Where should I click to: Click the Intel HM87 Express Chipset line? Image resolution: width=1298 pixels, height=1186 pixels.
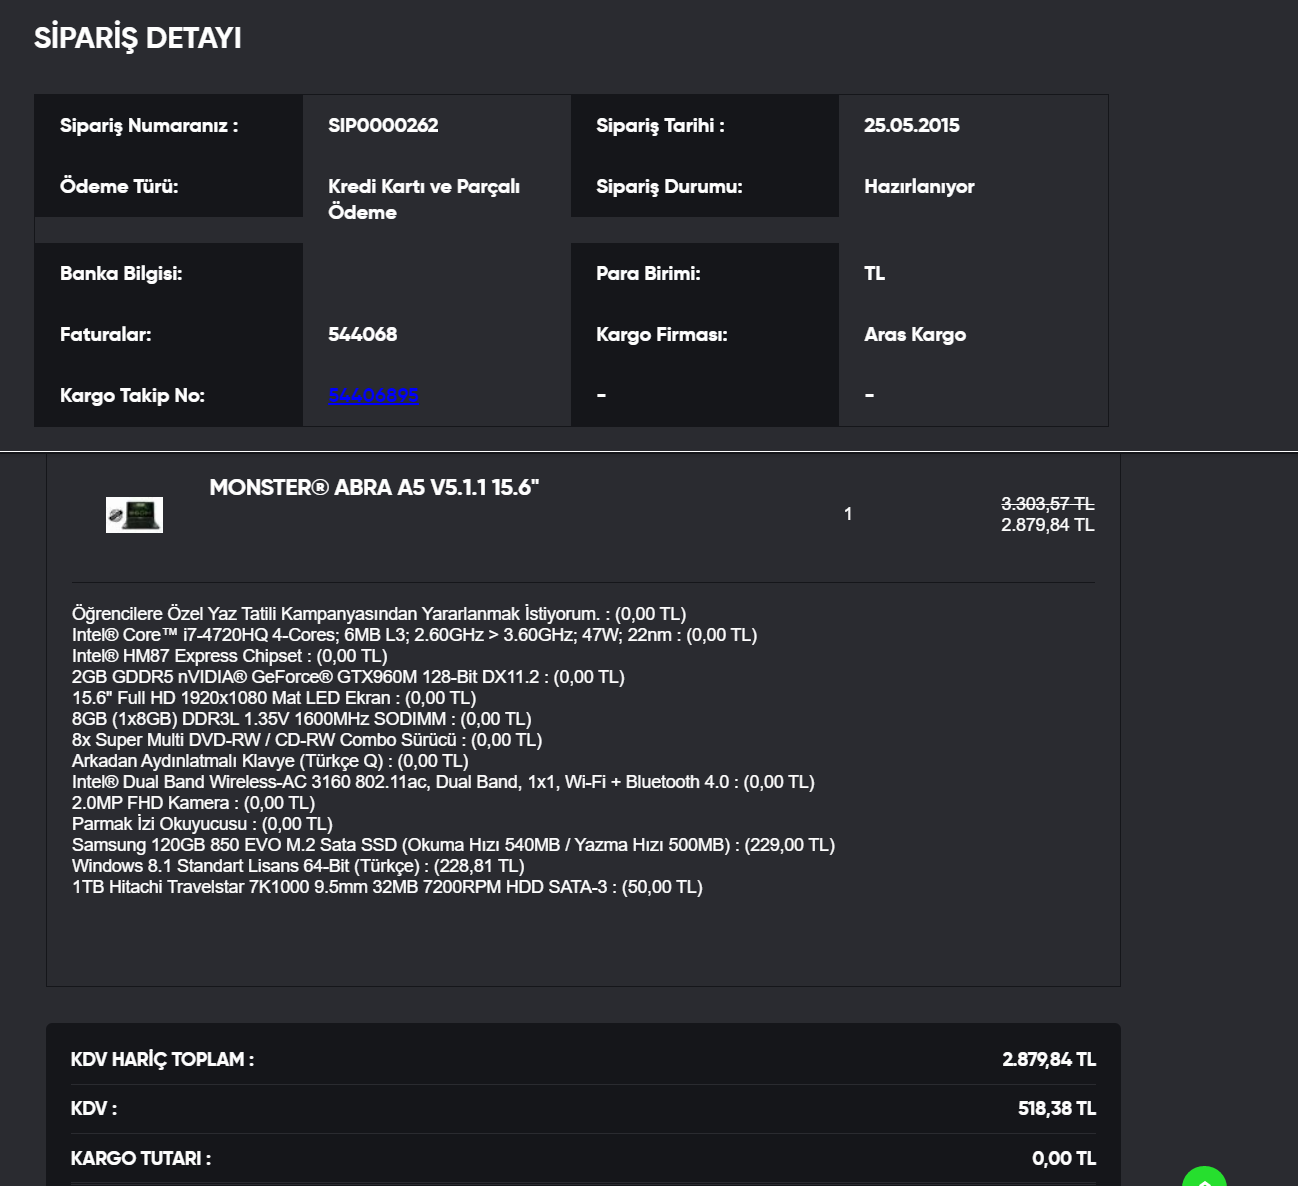click(230, 656)
